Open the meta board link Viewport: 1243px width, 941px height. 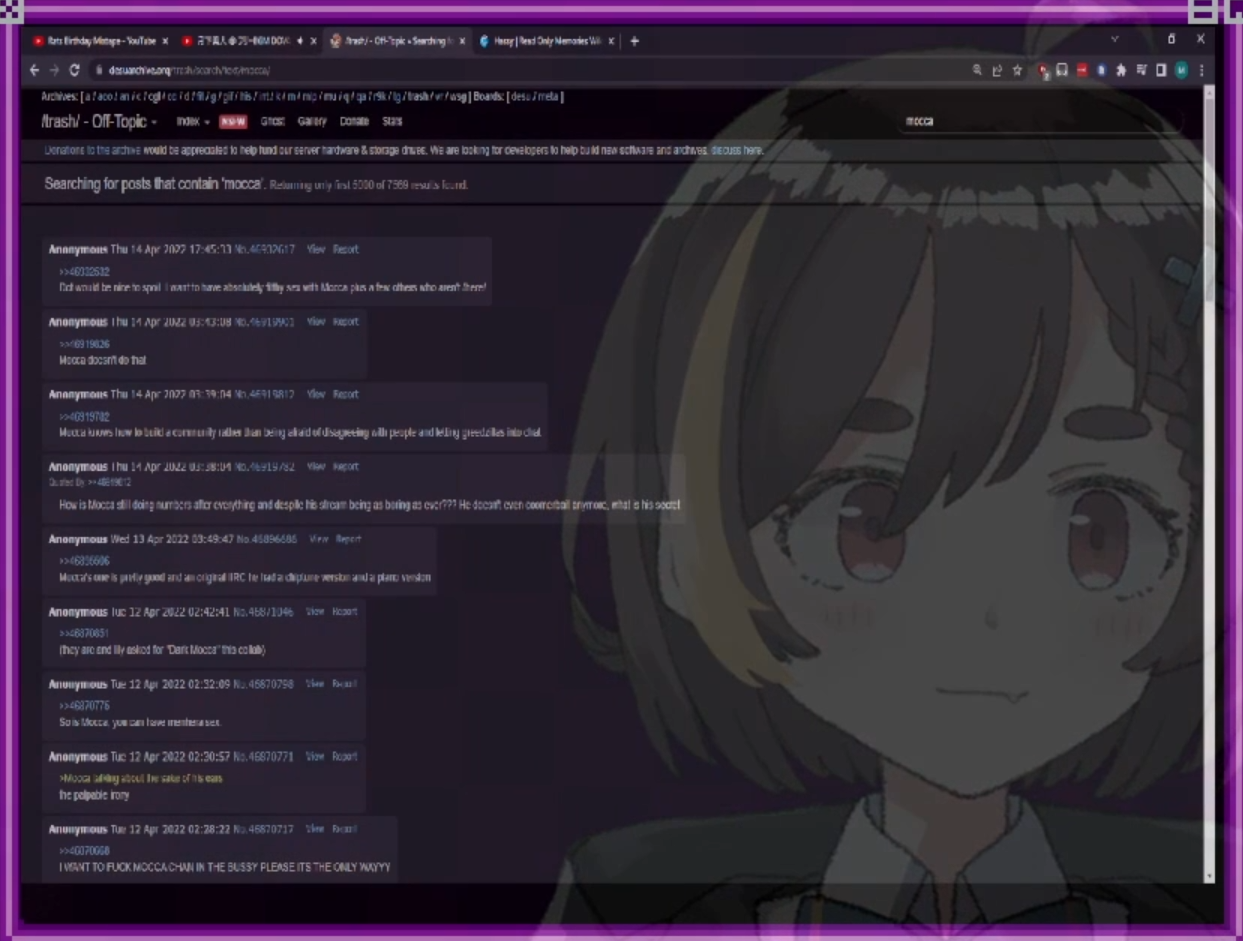click(x=548, y=97)
